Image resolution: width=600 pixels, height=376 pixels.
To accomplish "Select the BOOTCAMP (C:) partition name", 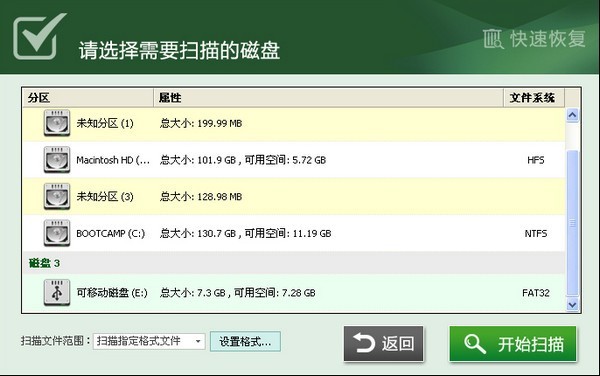I will pos(111,233).
